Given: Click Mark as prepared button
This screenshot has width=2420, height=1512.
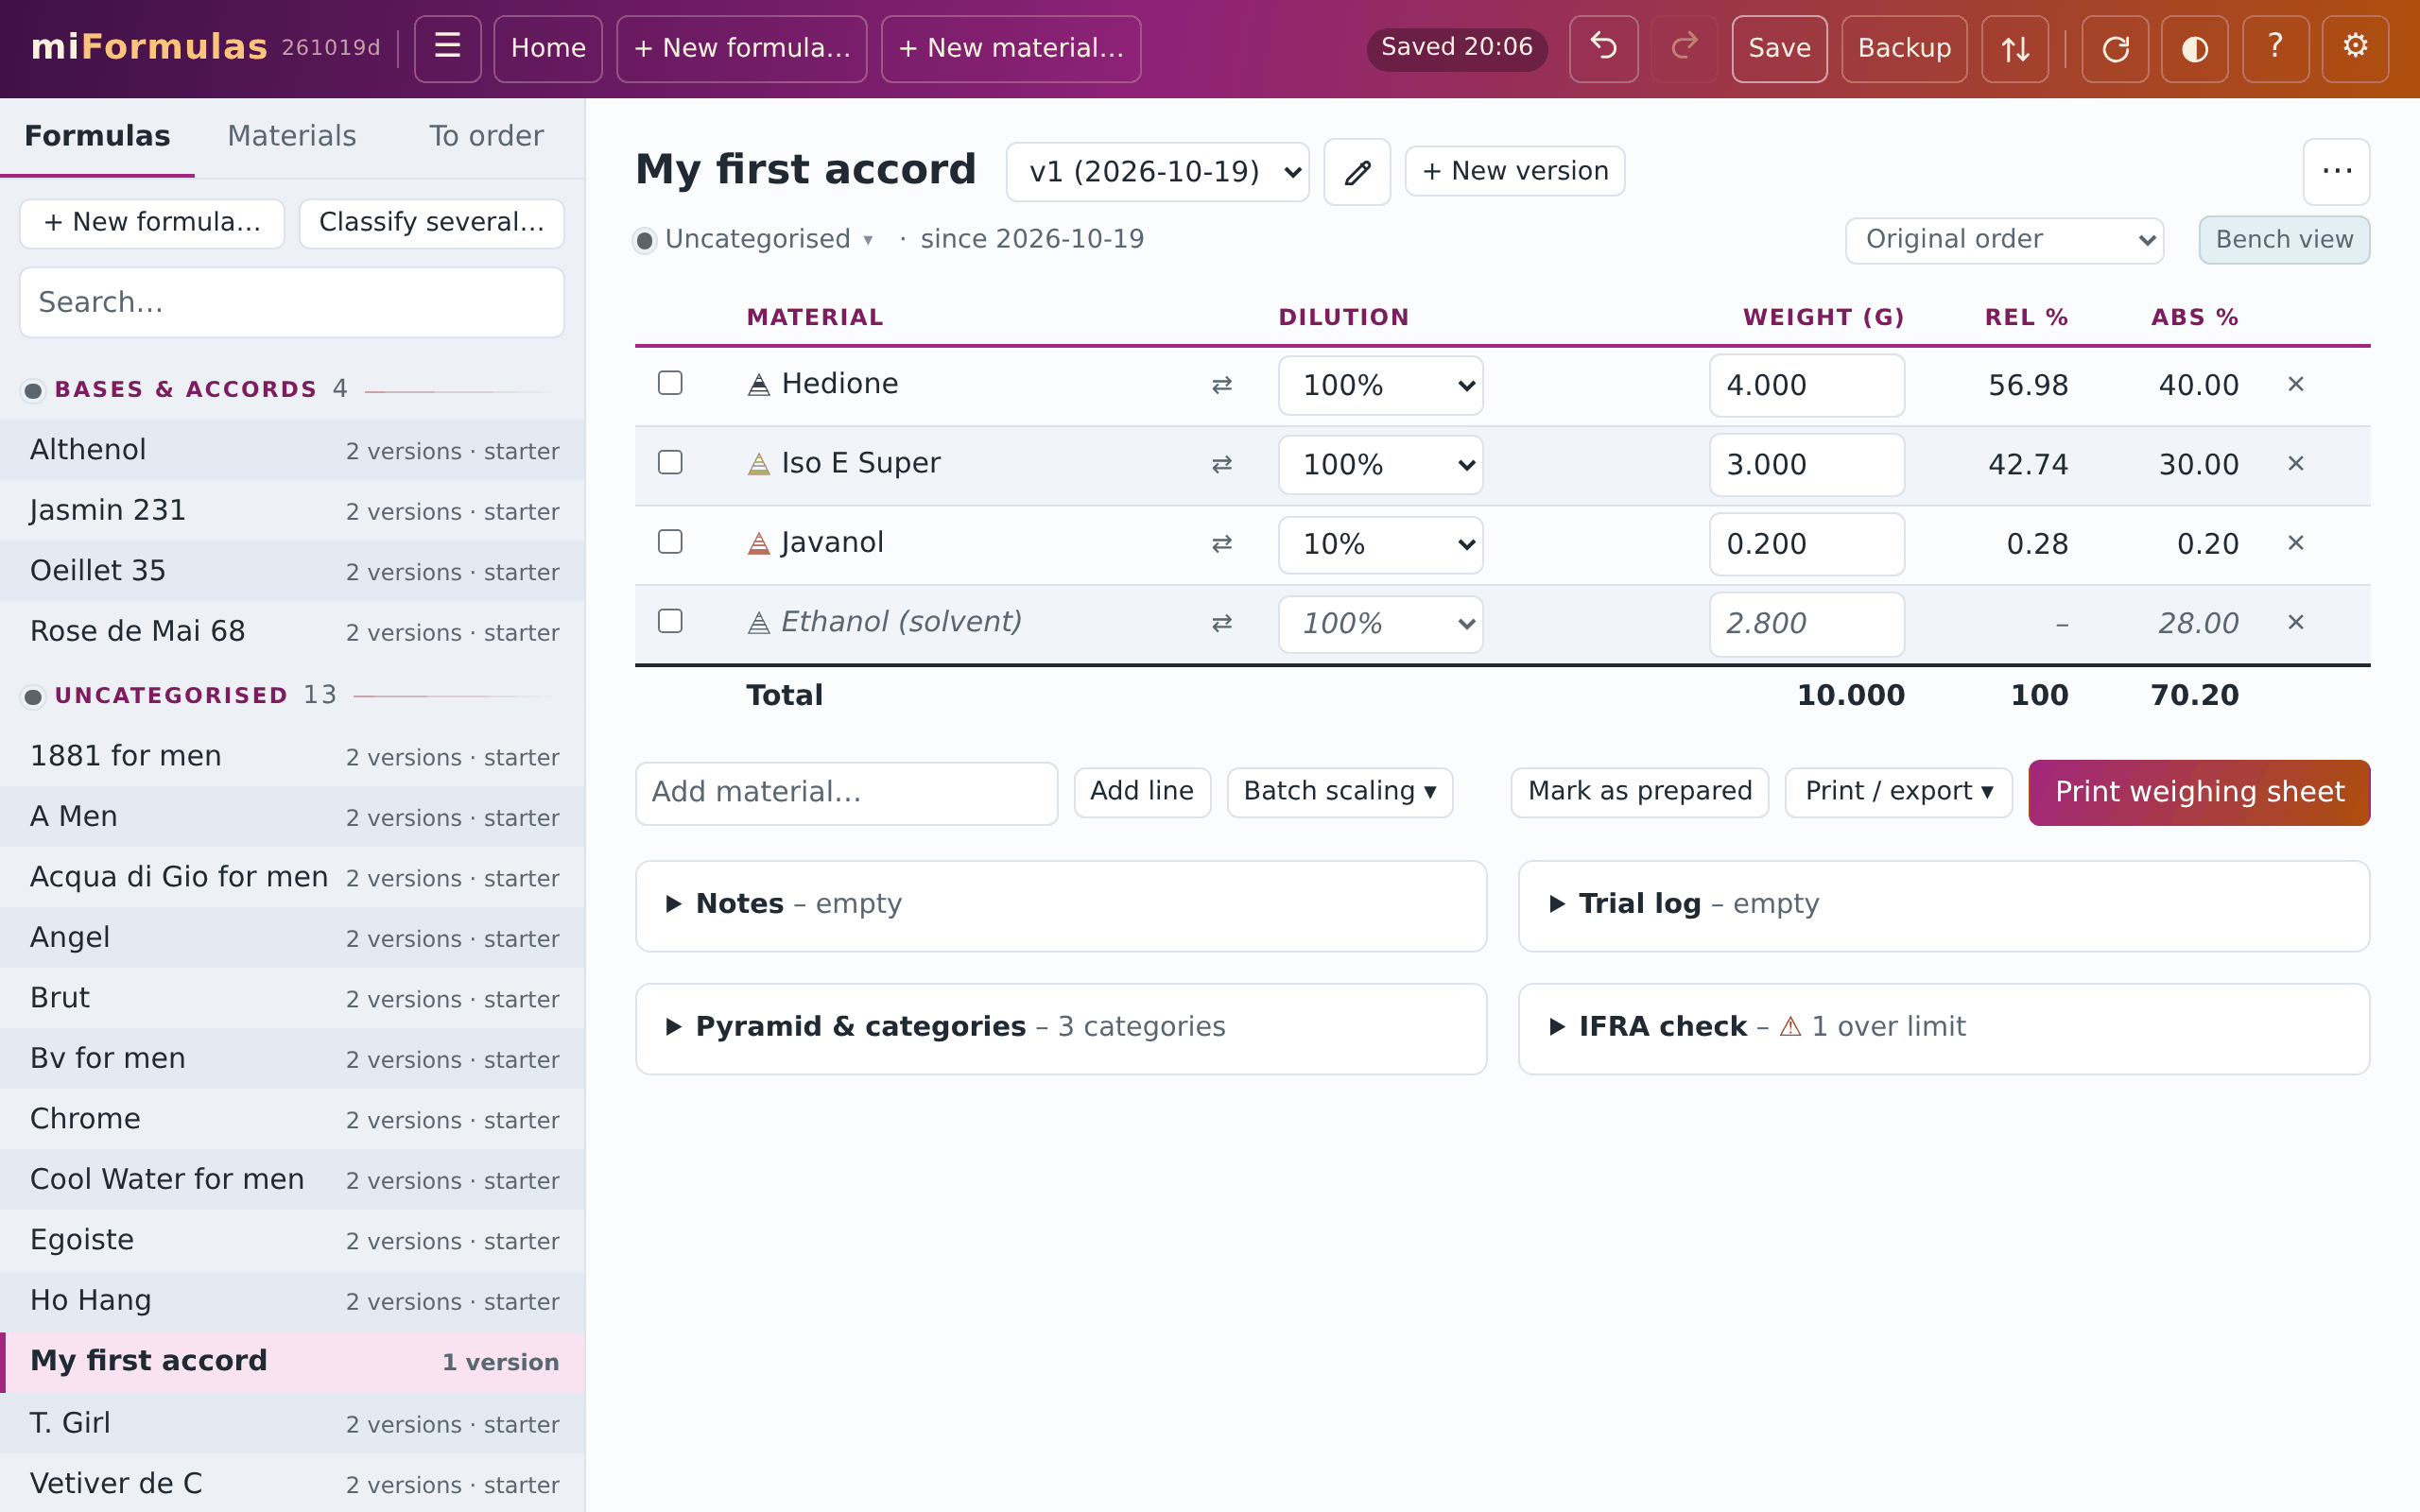Looking at the screenshot, I should [x=1640, y=792].
